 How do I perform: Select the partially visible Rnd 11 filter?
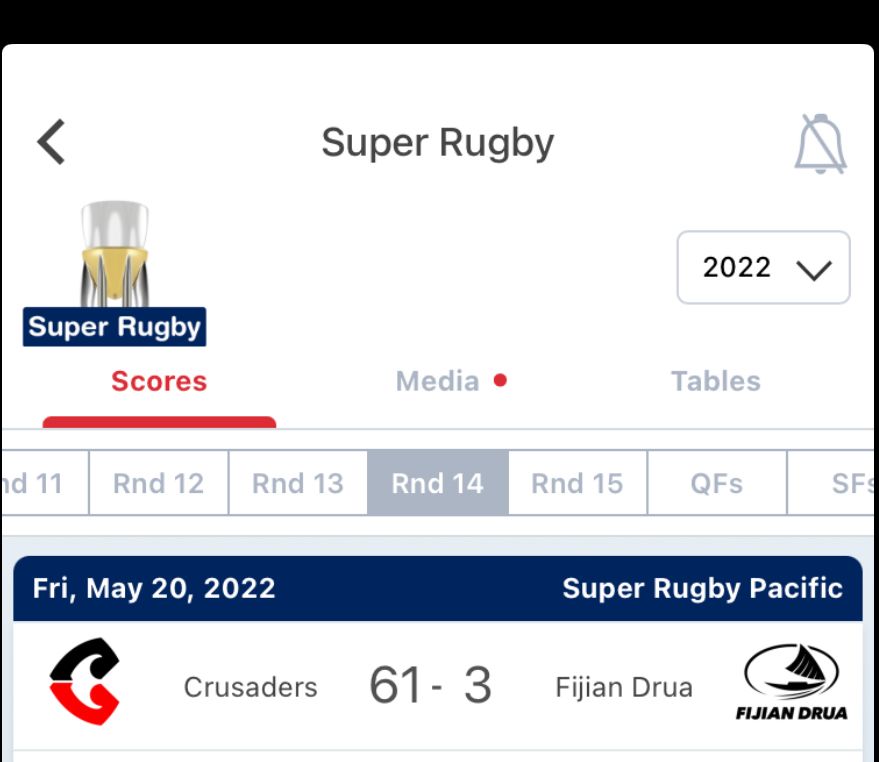point(44,483)
